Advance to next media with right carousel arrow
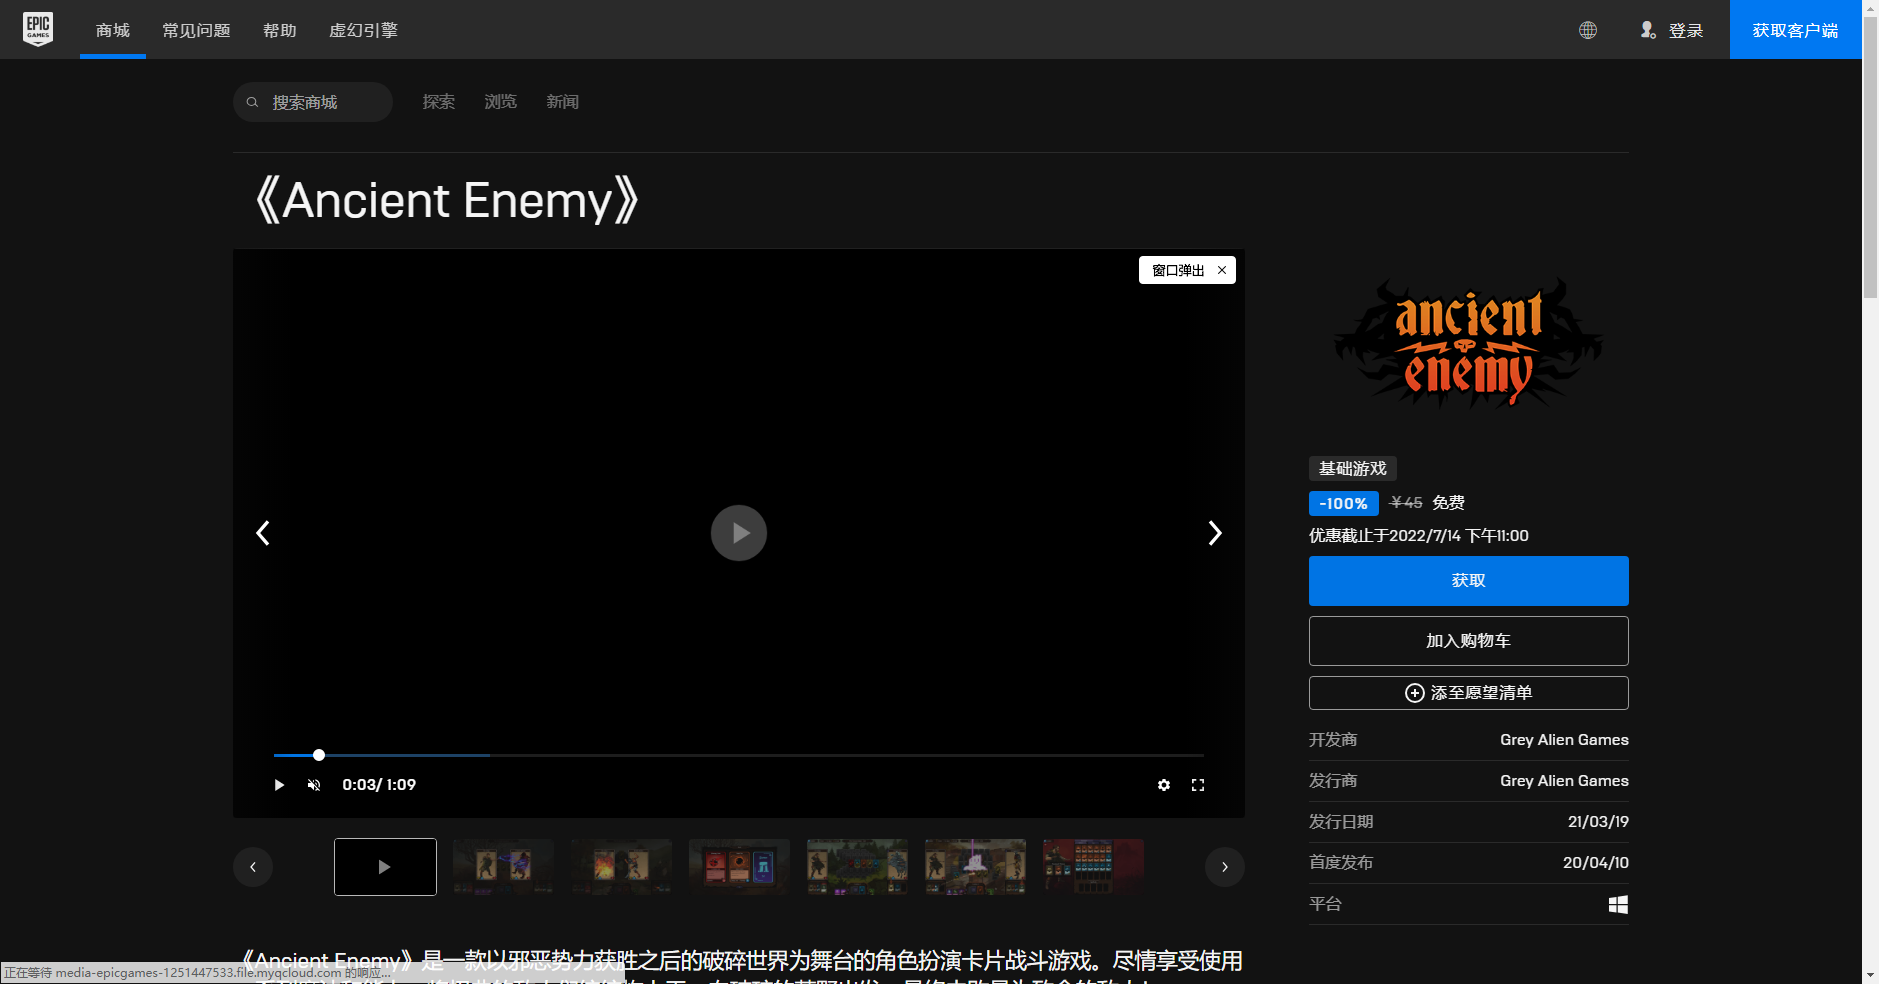Screen dimensions: 1879x984 pyautogui.click(x=1225, y=867)
